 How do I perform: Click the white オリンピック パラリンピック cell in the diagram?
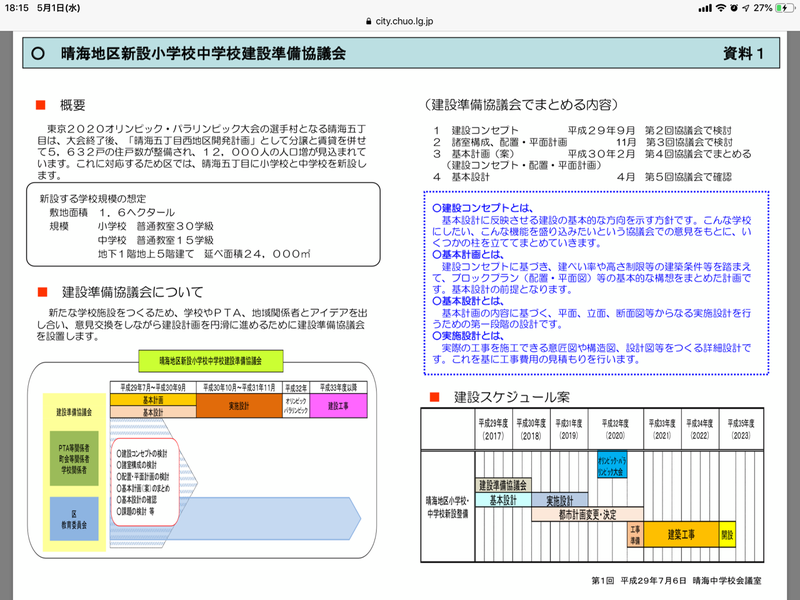coord(296,406)
